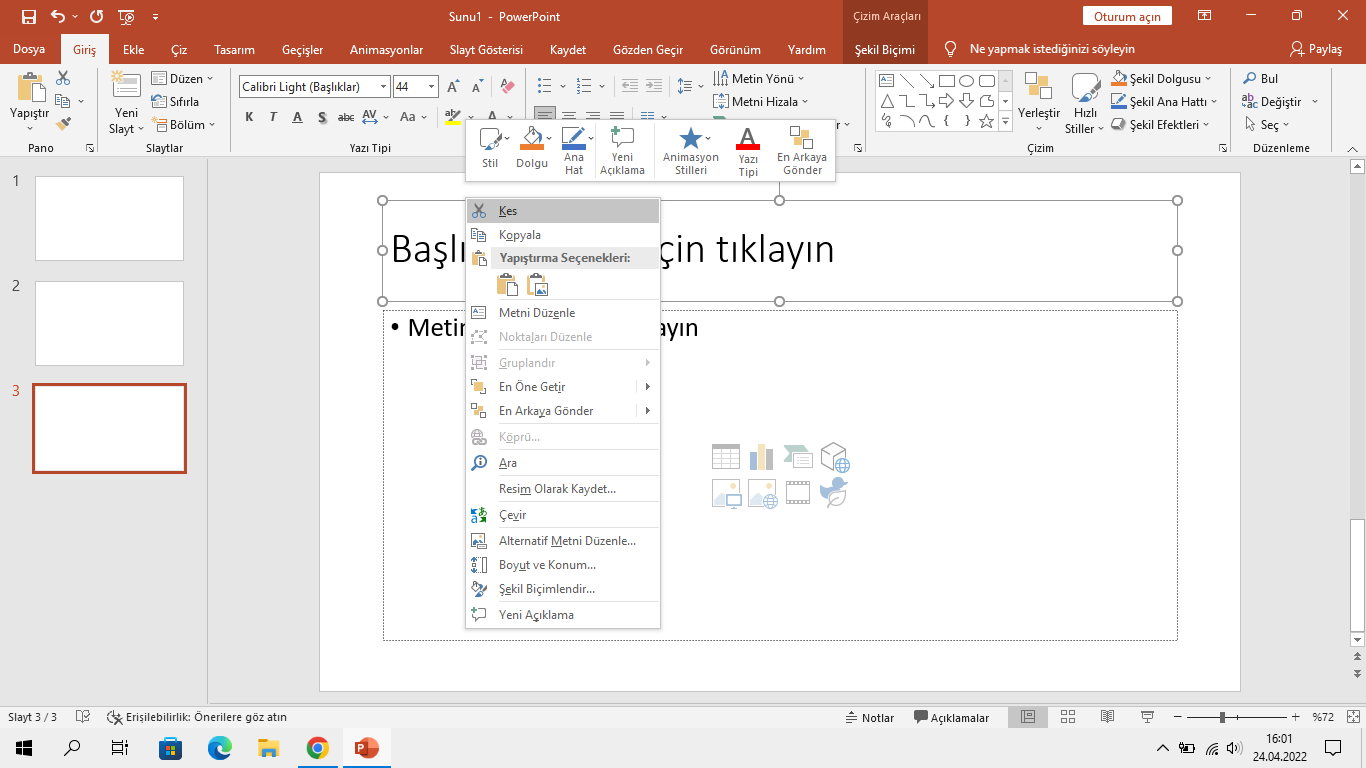Toggle bold (K) formatting
This screenshot has height=768, width=1366.
pyautogui.click(x=249, y=117)
